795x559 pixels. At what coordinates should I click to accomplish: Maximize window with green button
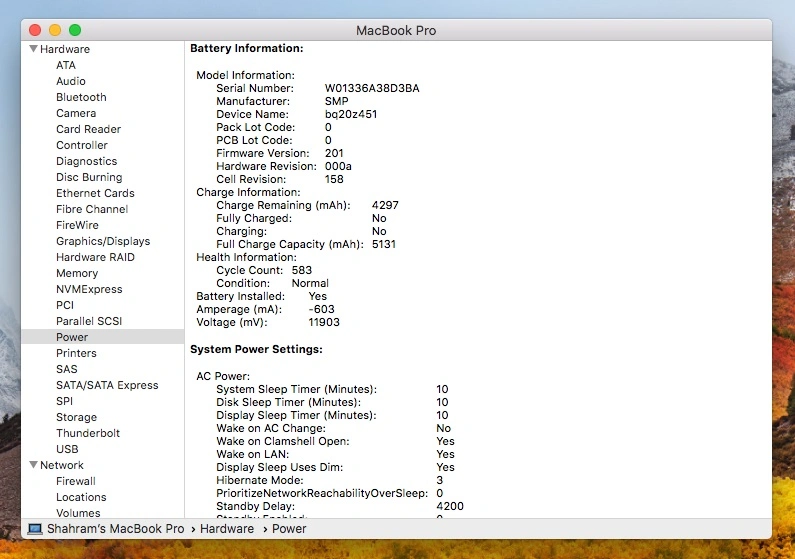pos(75,30)
